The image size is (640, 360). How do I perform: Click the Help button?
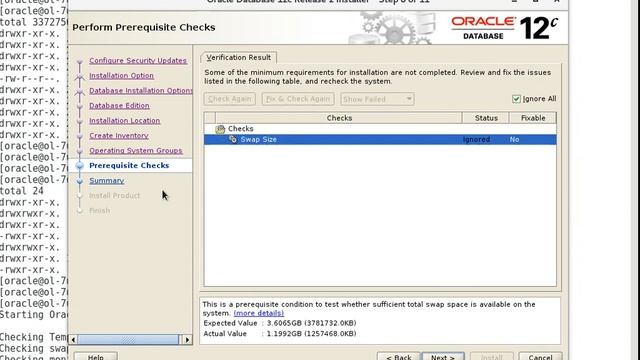(x=96, y=357)
